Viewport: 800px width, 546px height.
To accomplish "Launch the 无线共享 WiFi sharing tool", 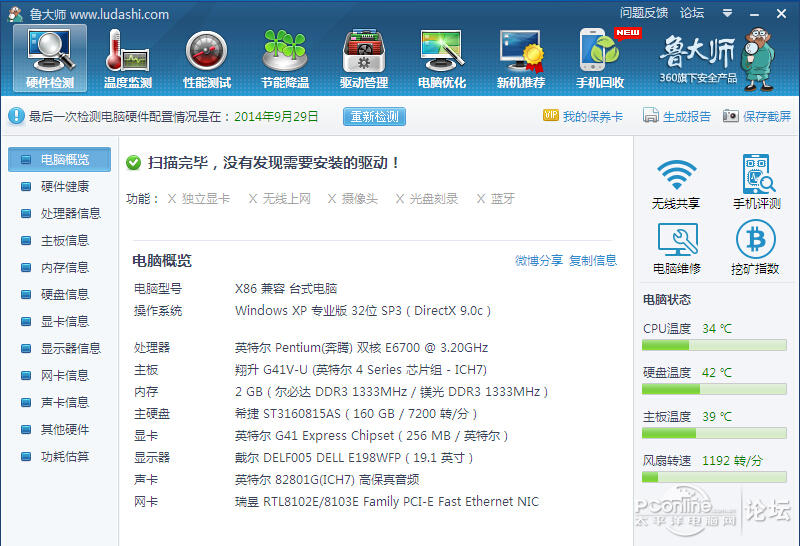I will 676,183.
